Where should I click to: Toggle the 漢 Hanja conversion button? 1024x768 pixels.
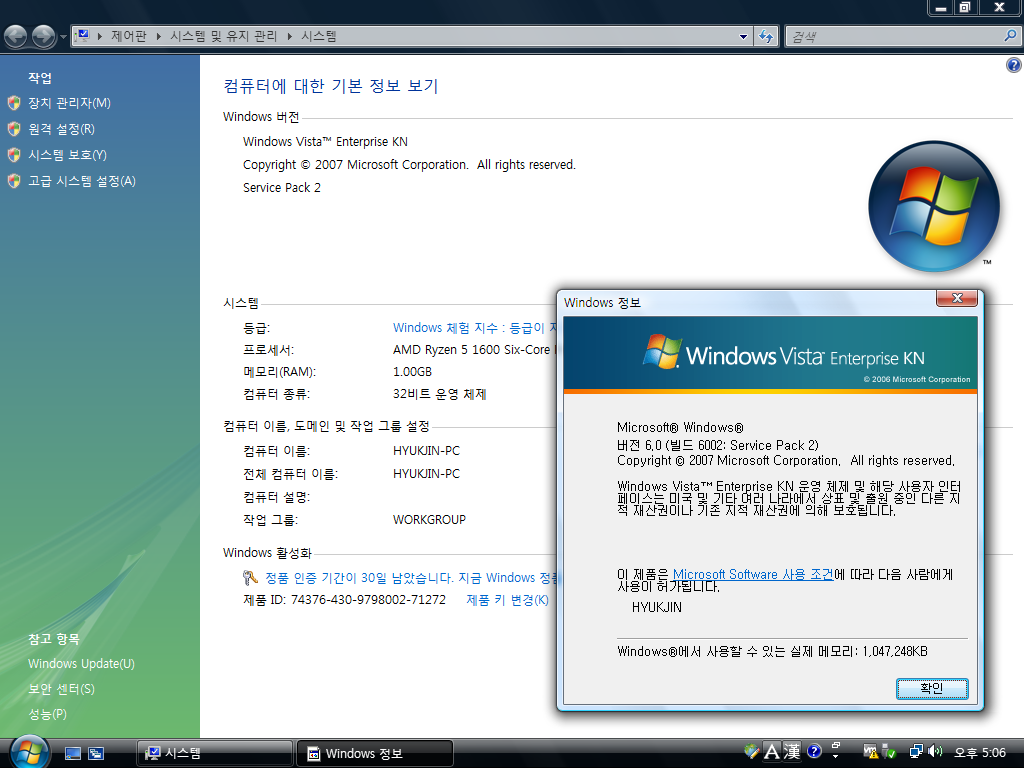792,752
